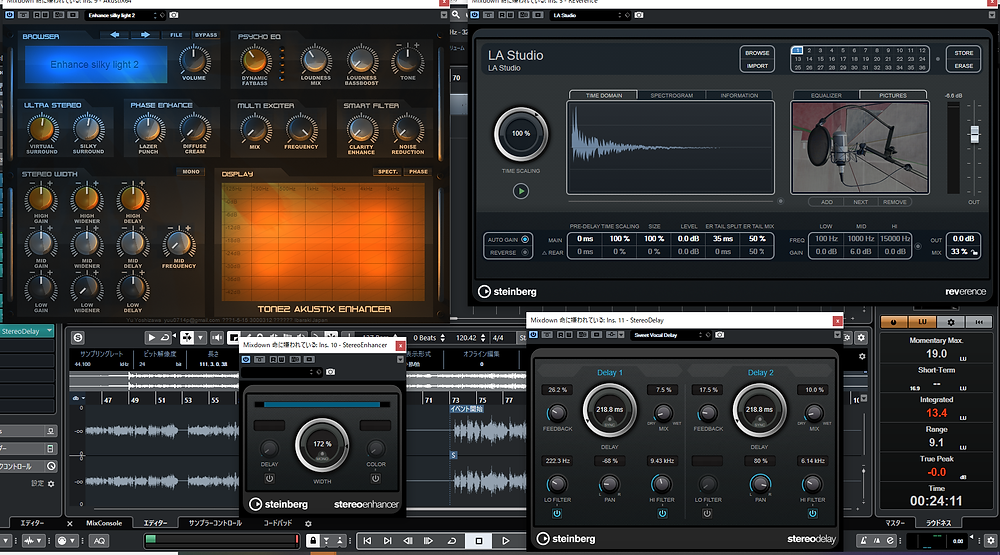The width and height of the screenshot is (1000, 555).
Task: Click the REVerence OUT level fader
Action: (x=974, y=134)
